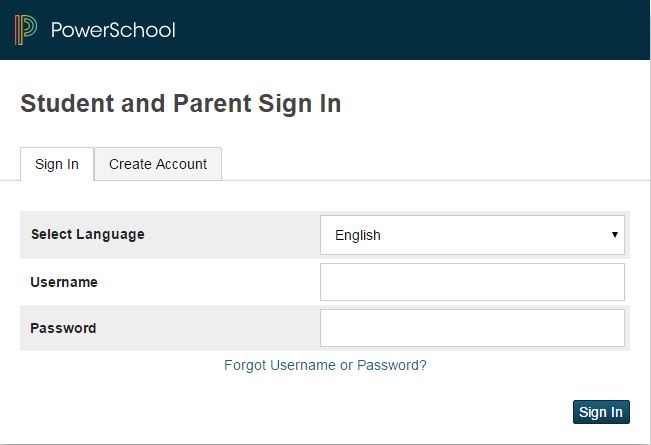Click blank tab strip right of Create Account
This screenshot has height=445, width=651.
pos(430,164)
